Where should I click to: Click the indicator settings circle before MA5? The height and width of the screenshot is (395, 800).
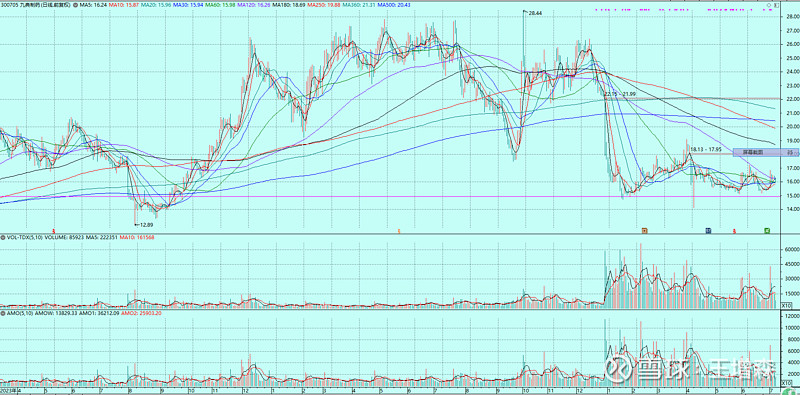(76, 5)
